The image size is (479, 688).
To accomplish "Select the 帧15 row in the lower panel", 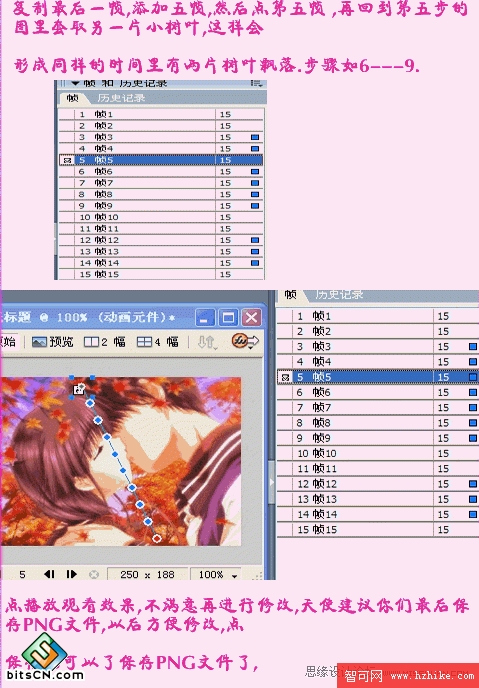I will coord(378,530).
